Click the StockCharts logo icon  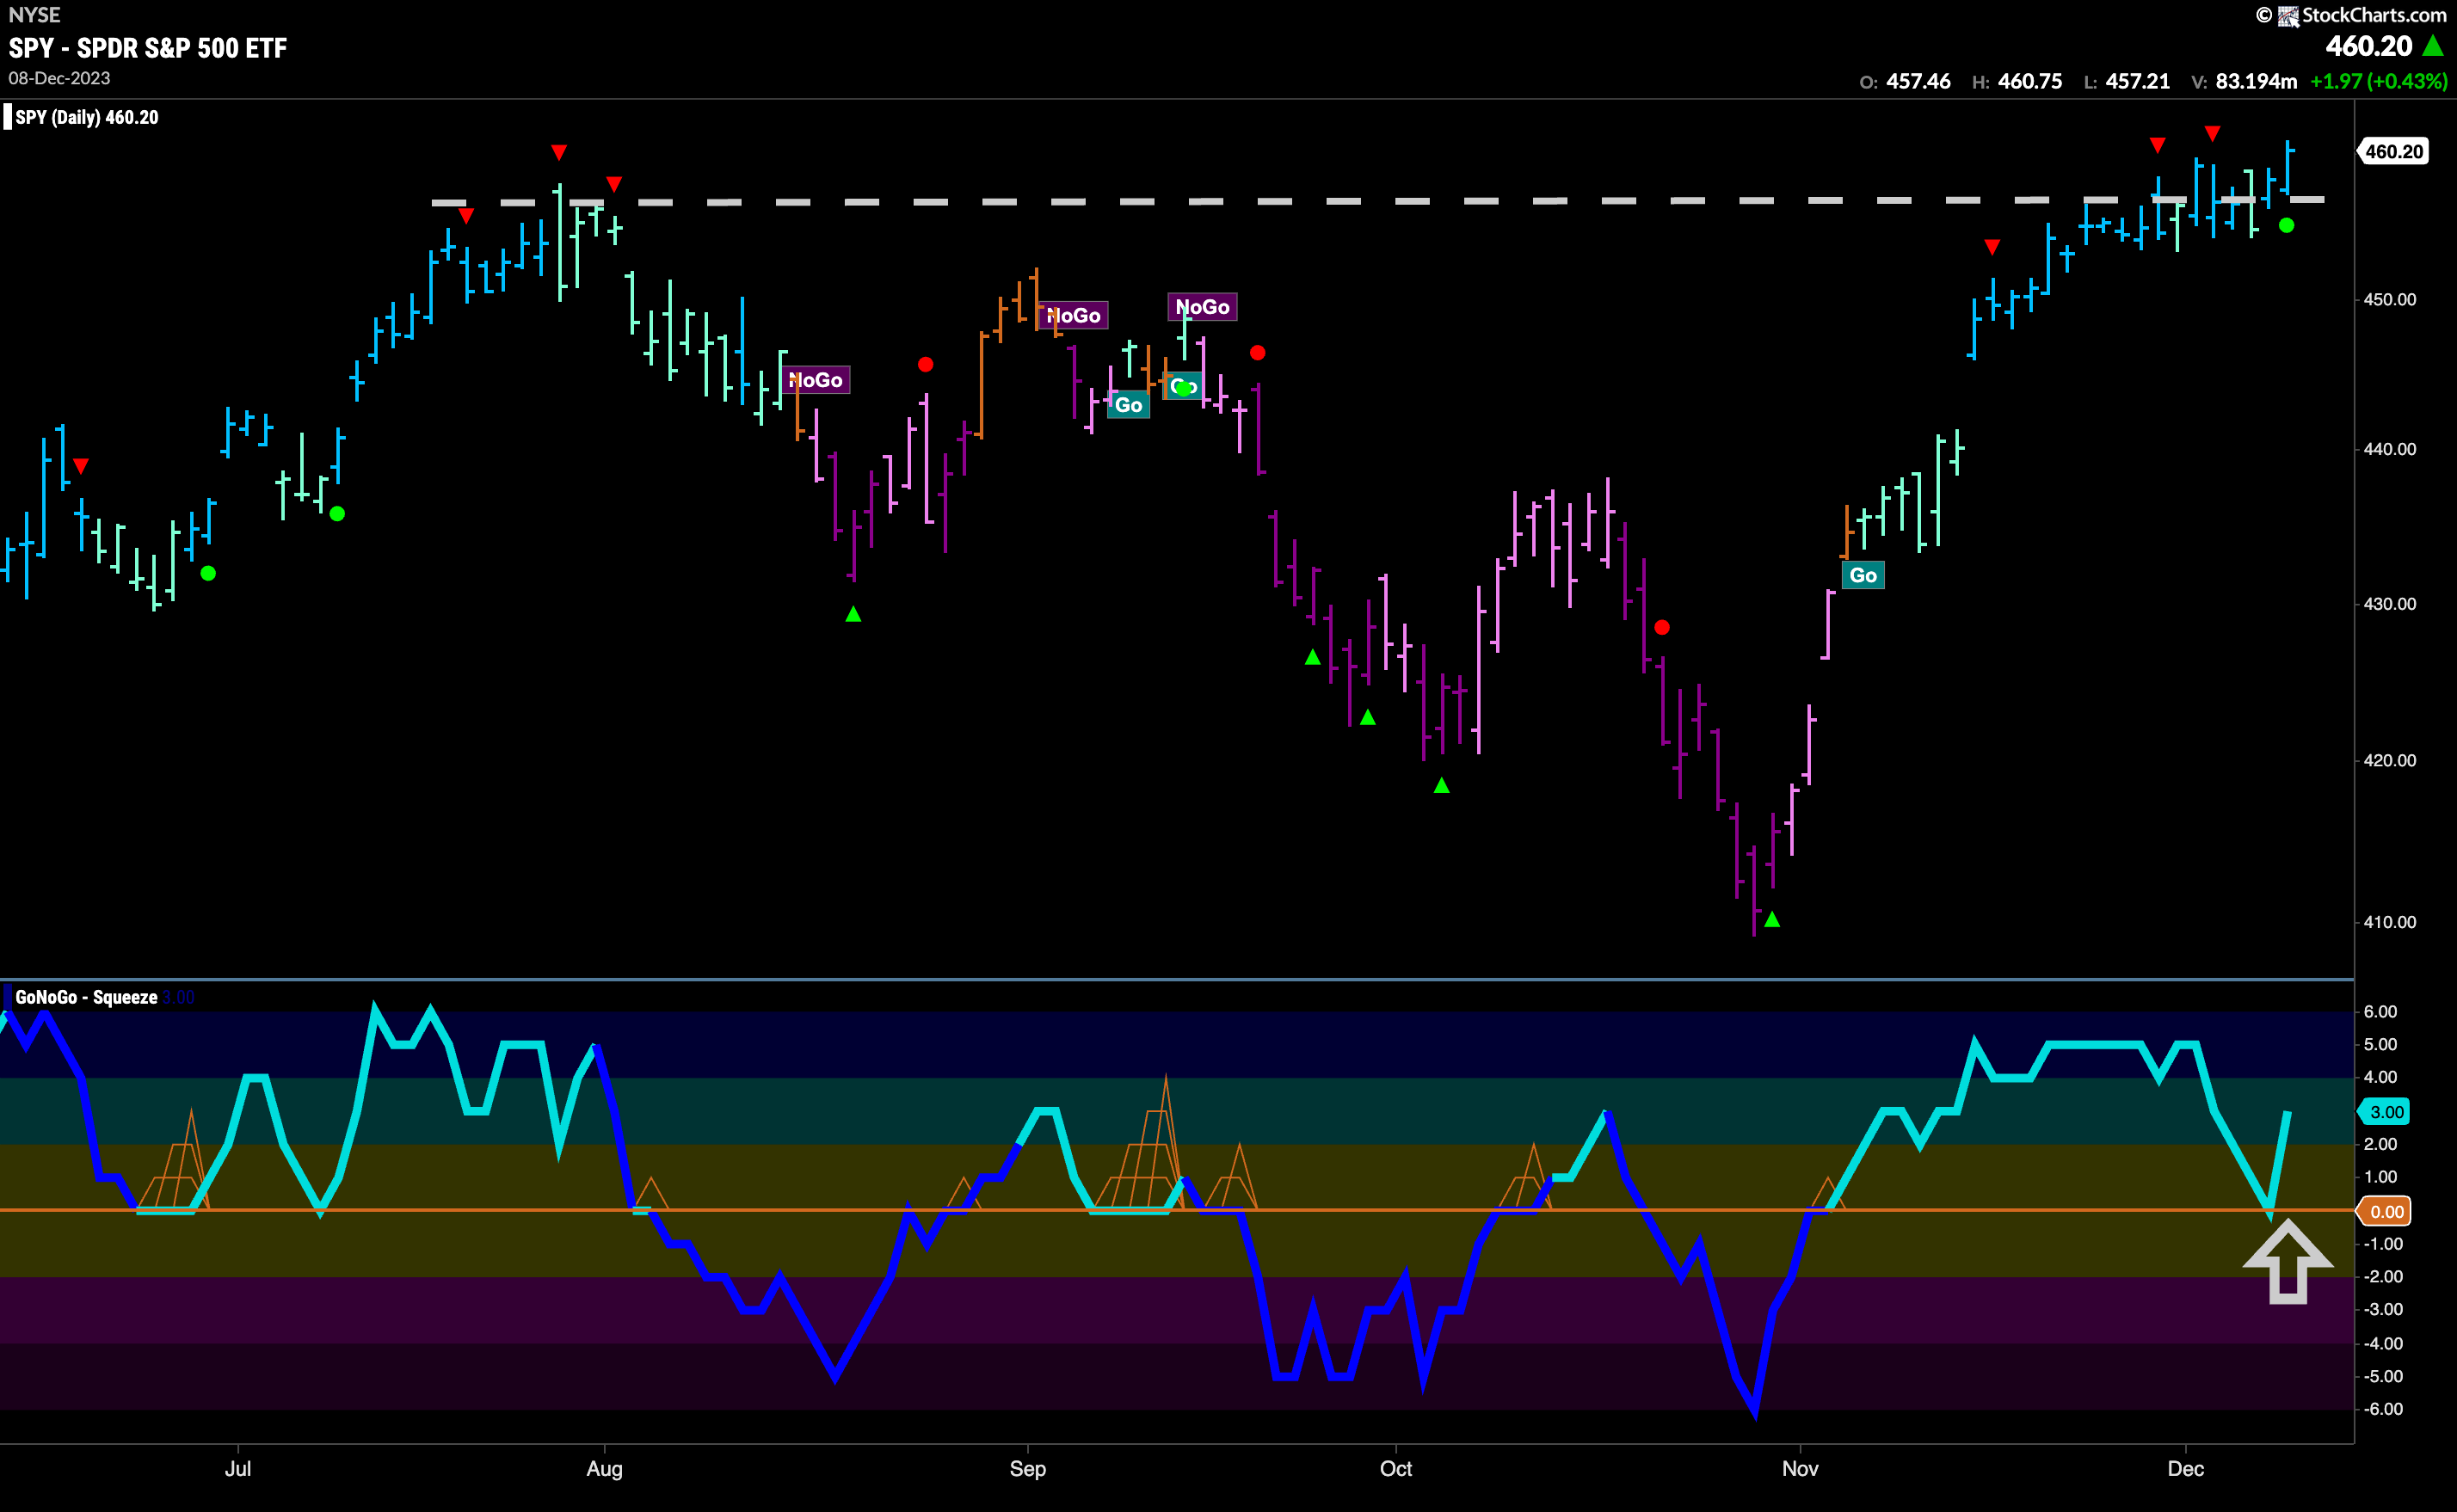2288,15
